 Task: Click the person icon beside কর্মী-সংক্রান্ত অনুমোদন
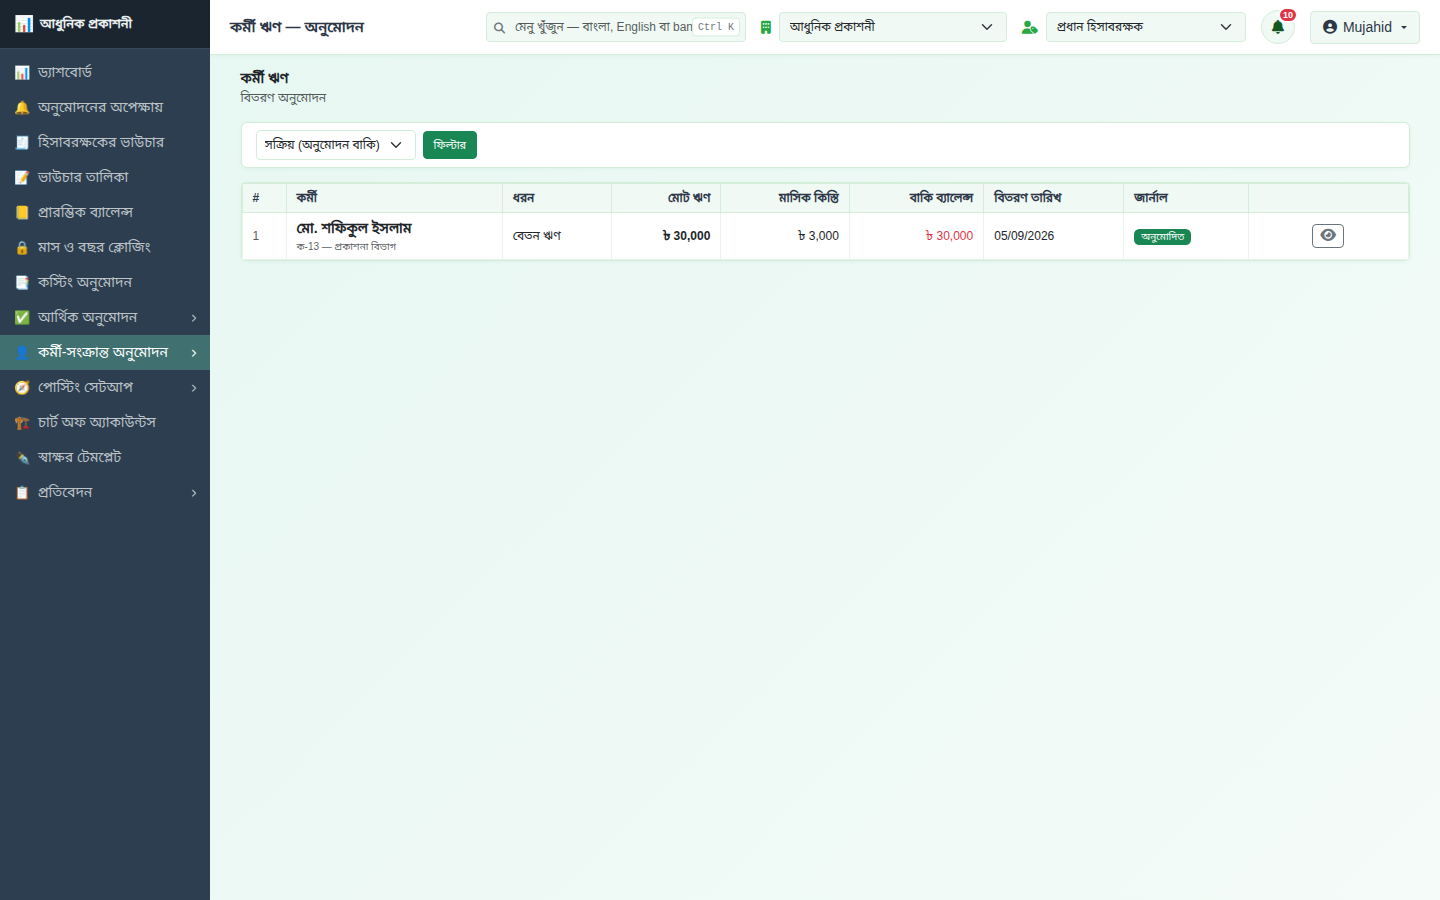click(x=22, y=353)
